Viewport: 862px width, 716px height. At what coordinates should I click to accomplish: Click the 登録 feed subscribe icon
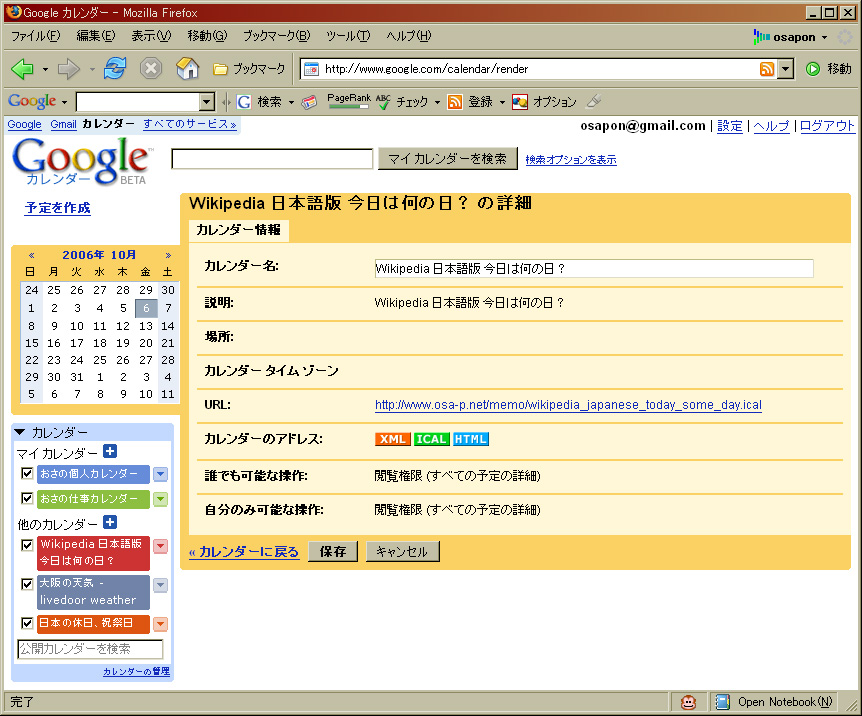tap(455, 102)
